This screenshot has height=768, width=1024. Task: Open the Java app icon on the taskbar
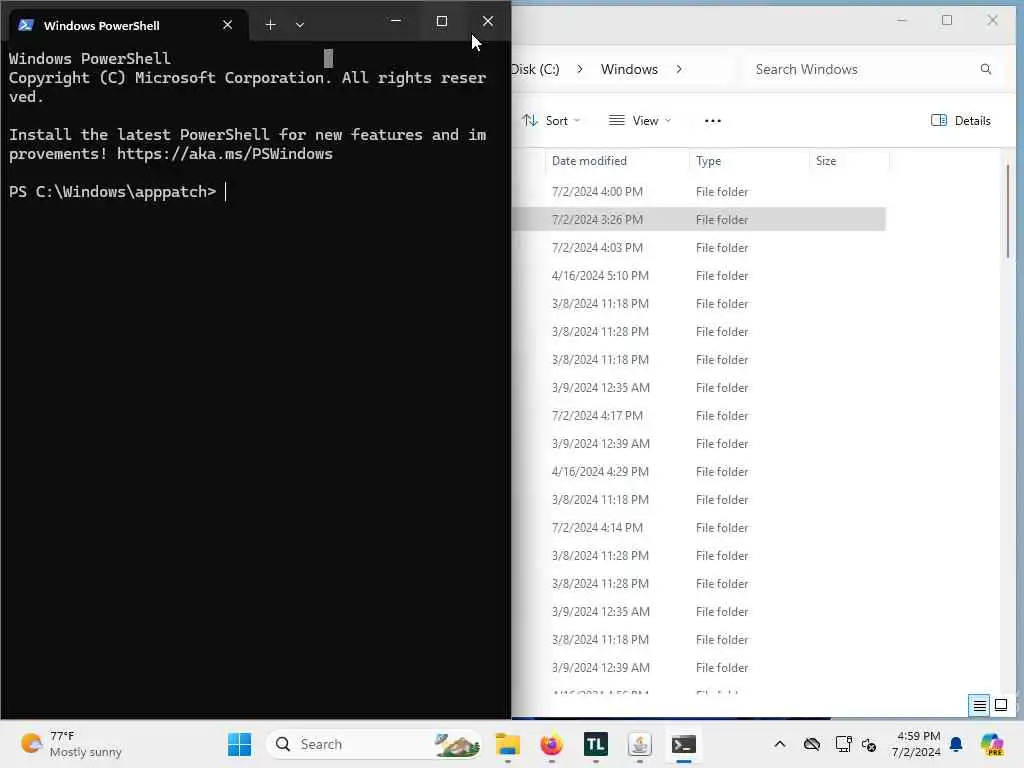tap(639, 744)
